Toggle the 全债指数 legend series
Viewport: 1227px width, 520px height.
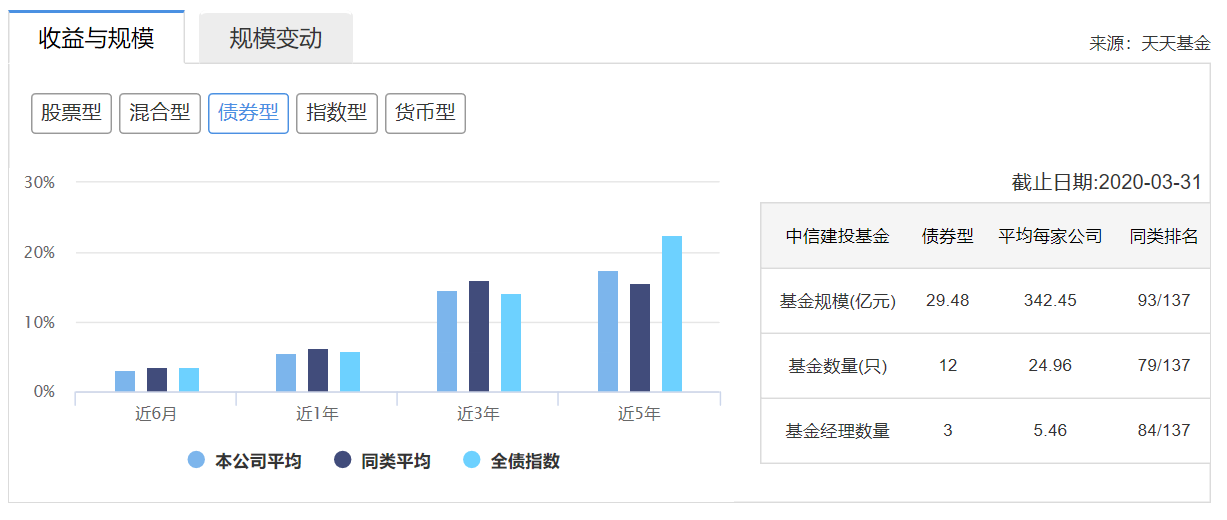(512, 461)
